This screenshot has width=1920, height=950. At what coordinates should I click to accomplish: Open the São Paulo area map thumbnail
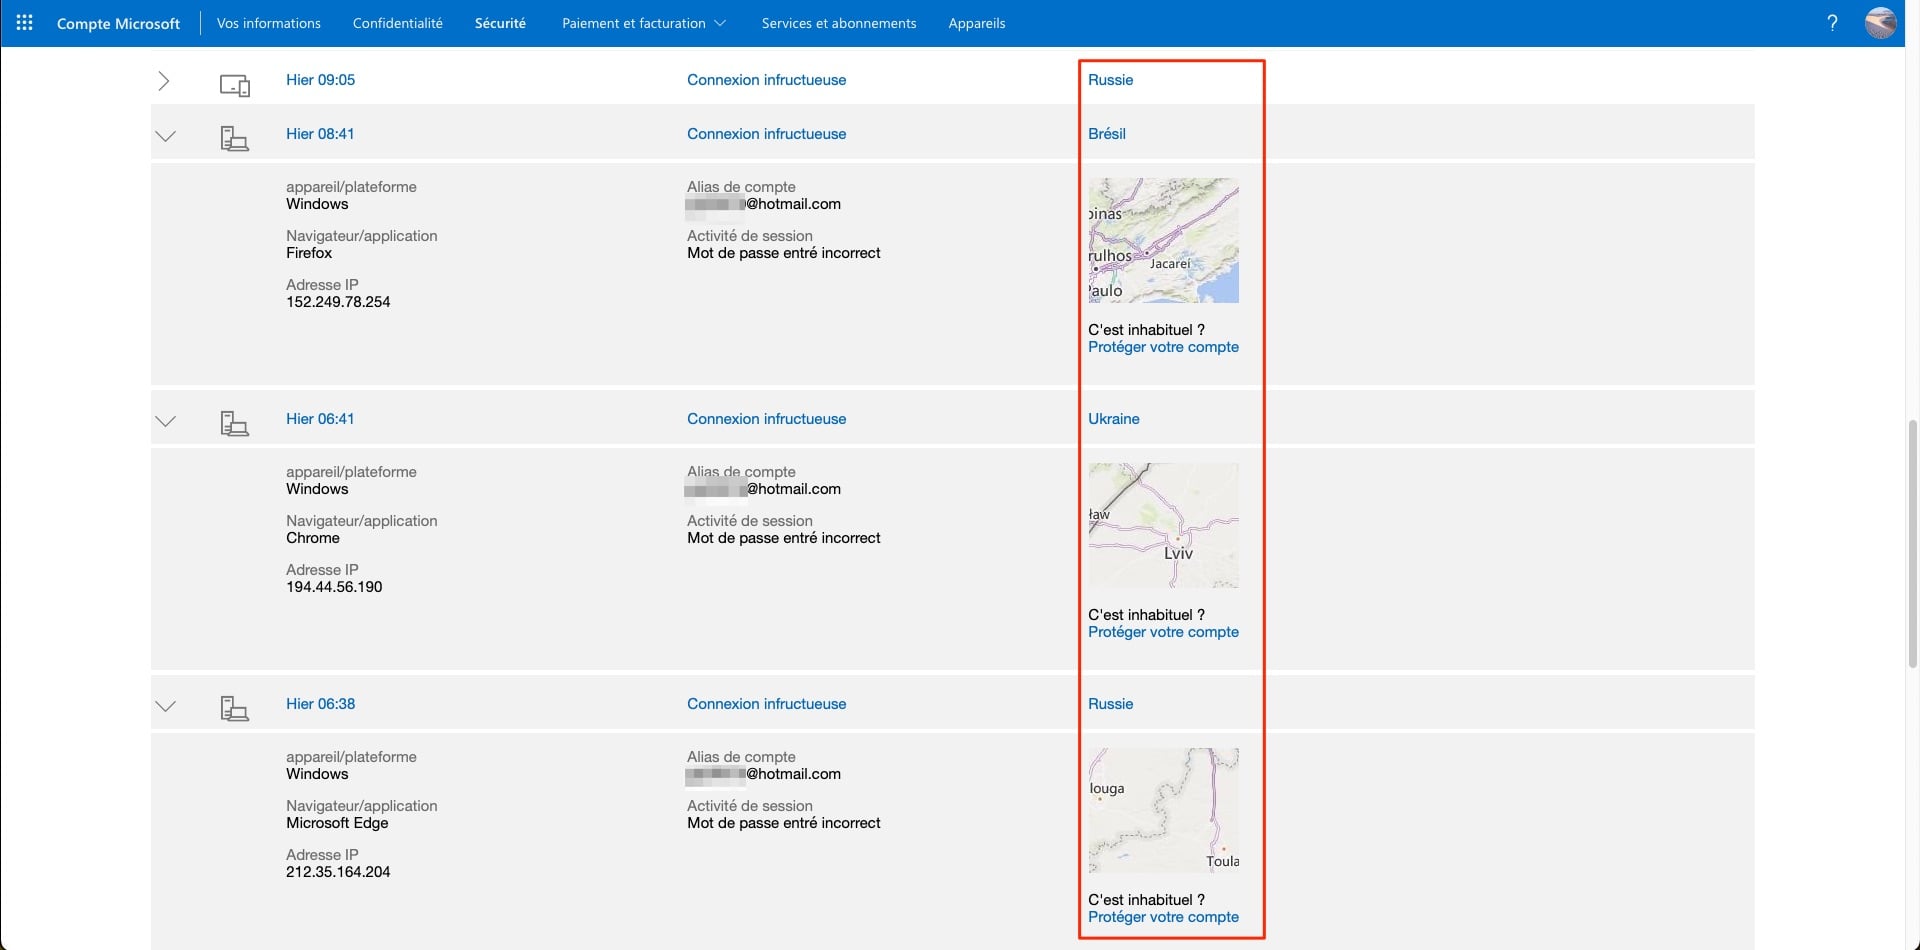[1163, 240]
